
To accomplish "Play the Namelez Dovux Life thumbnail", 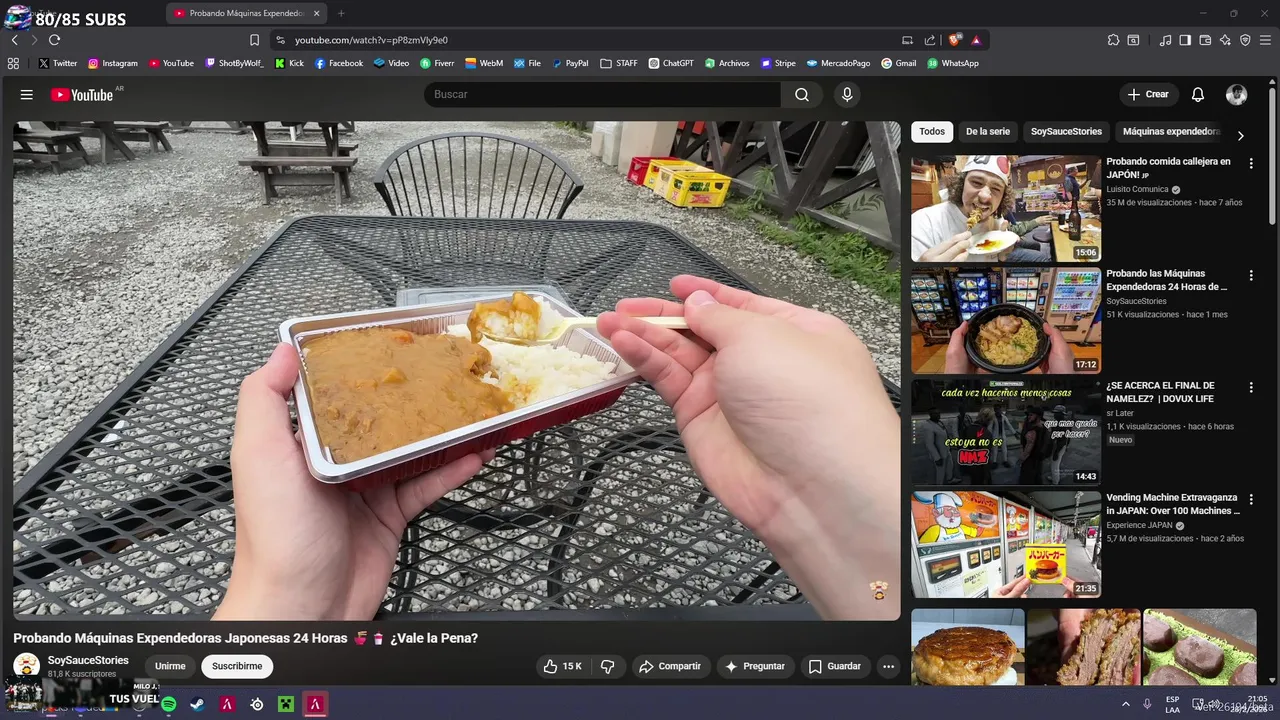I will 1005,432.
